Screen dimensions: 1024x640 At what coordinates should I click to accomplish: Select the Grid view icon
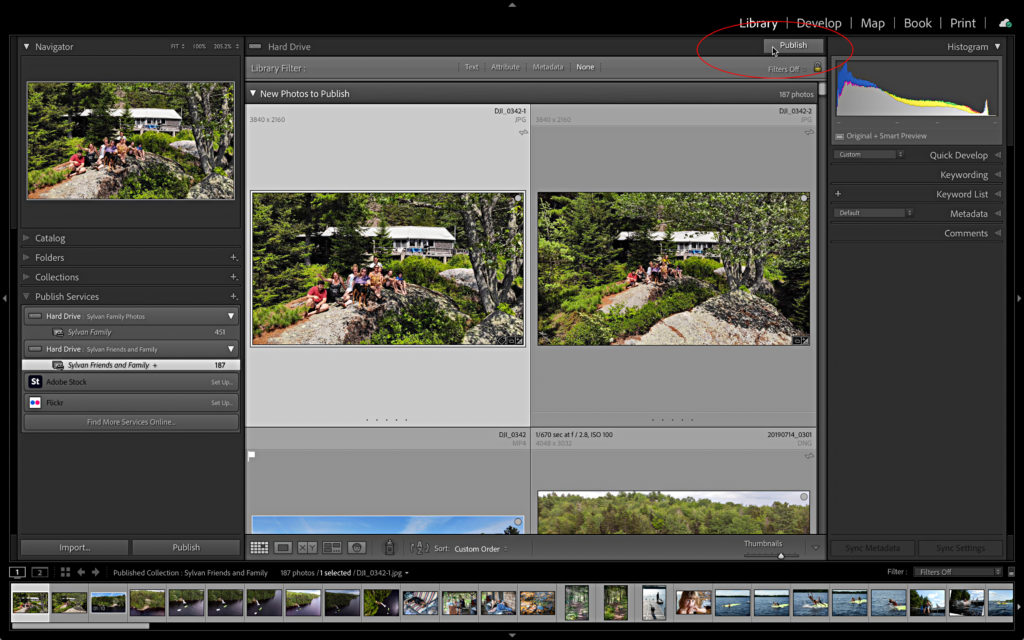(x=258, y=547)
